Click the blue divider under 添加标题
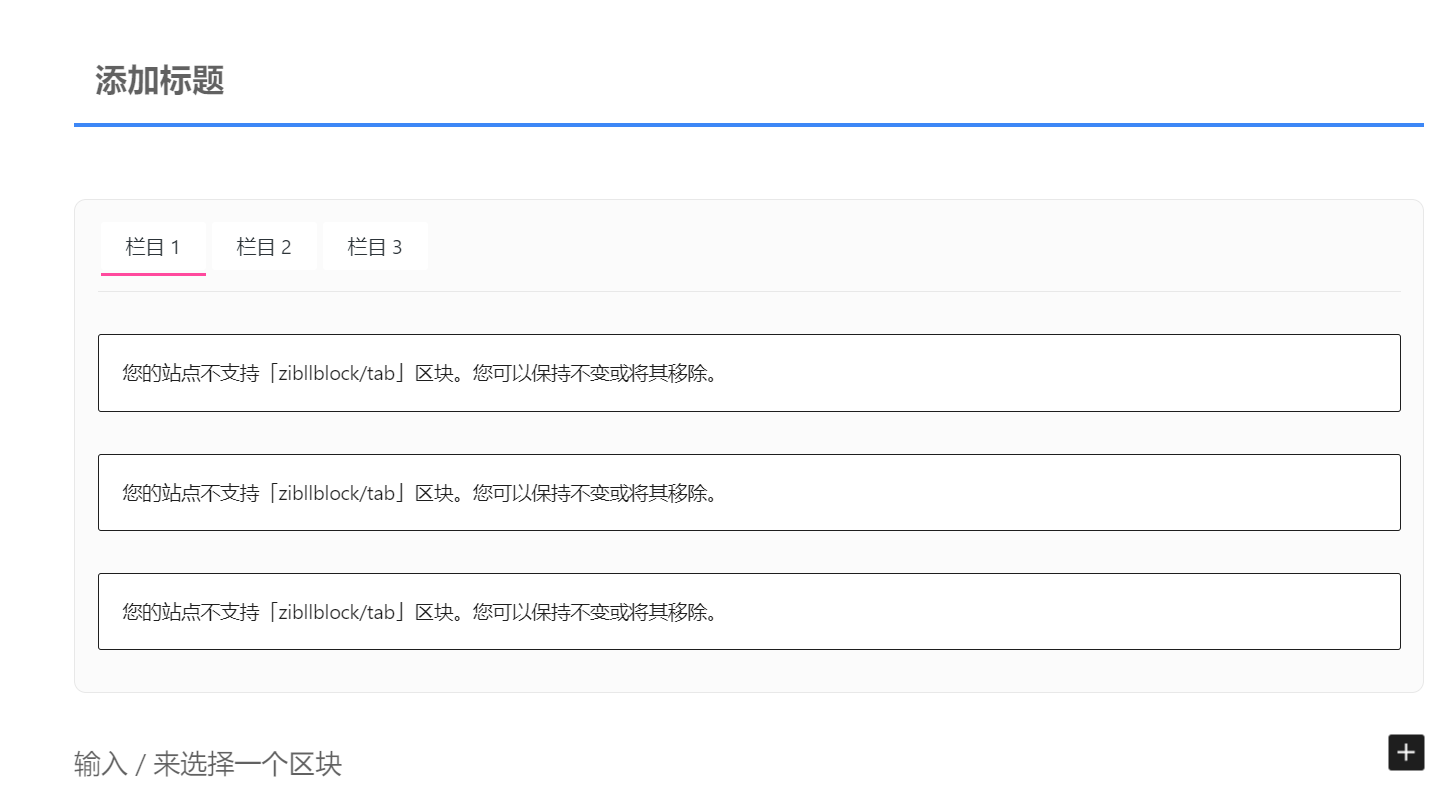The width and height of the screenshot is (1454, 792). coord(749,126)
